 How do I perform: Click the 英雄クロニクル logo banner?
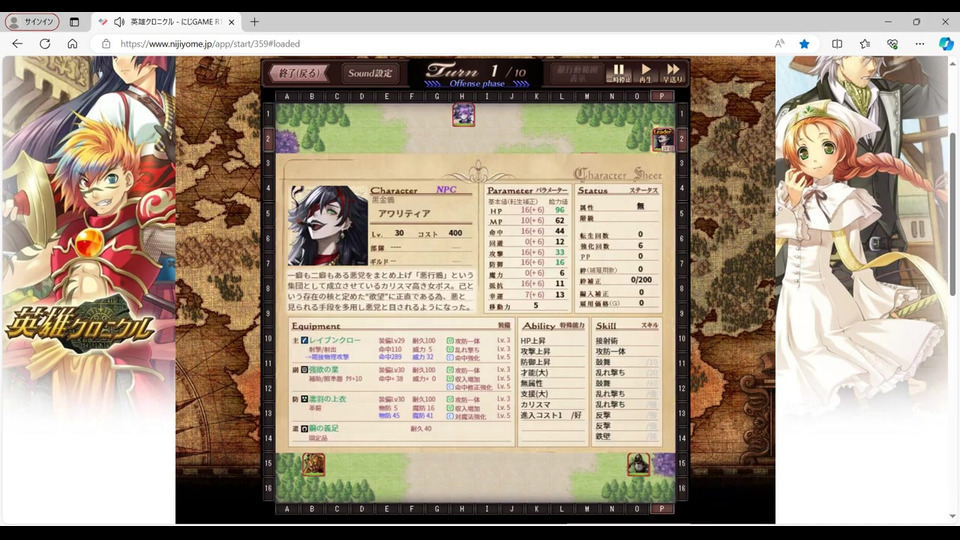tap(81, 327)
